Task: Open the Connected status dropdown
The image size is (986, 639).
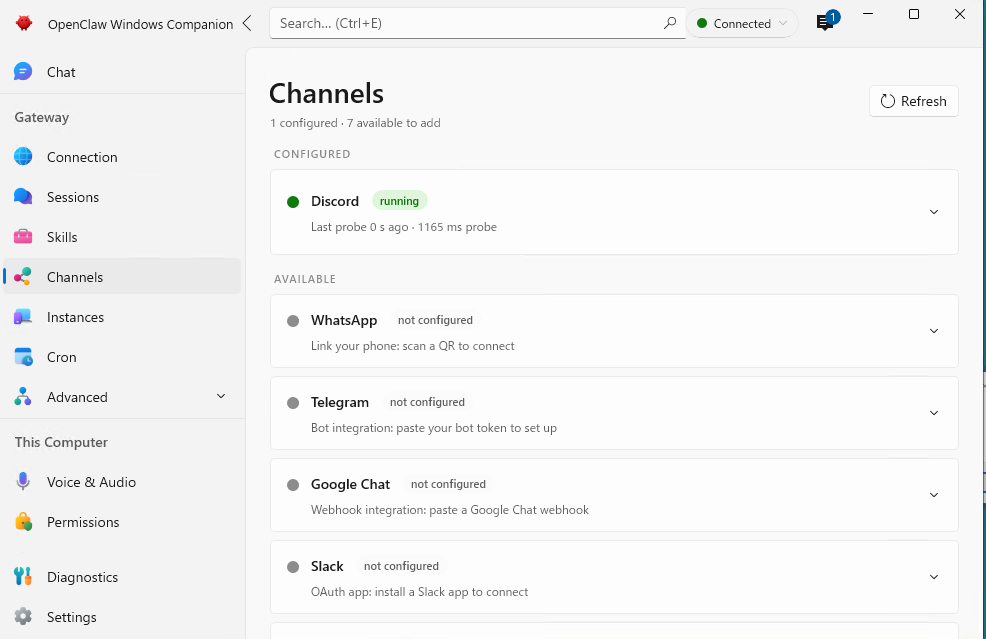Action: click(x=742, y=23)
